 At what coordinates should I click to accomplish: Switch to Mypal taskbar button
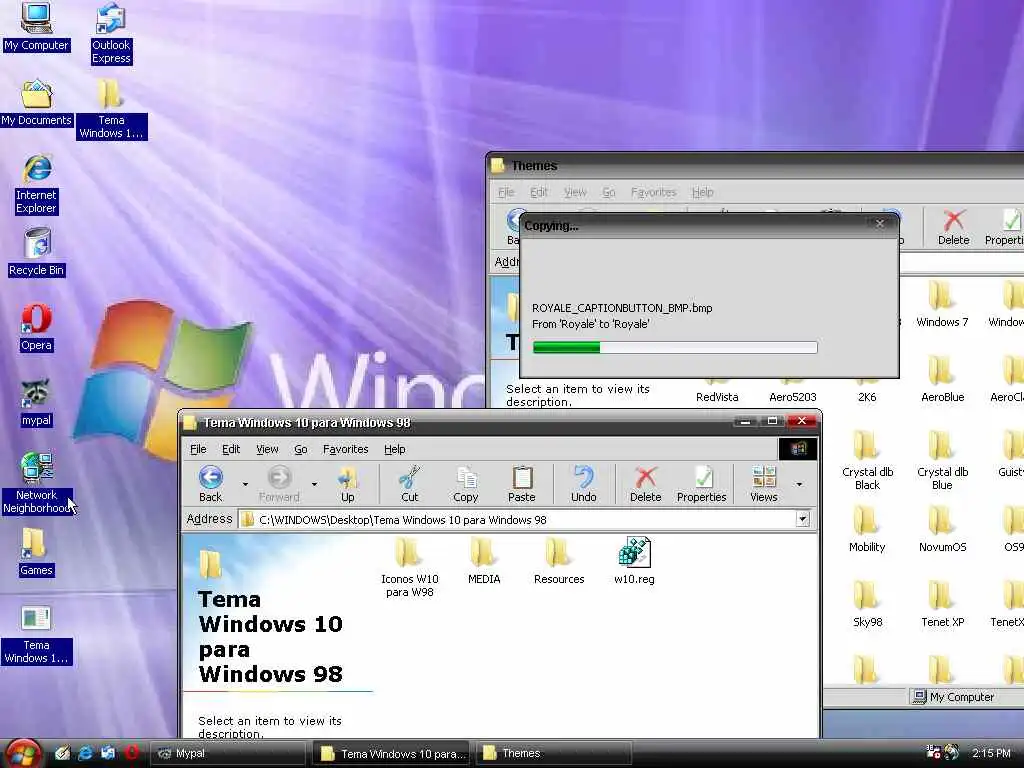coord(228,754)
